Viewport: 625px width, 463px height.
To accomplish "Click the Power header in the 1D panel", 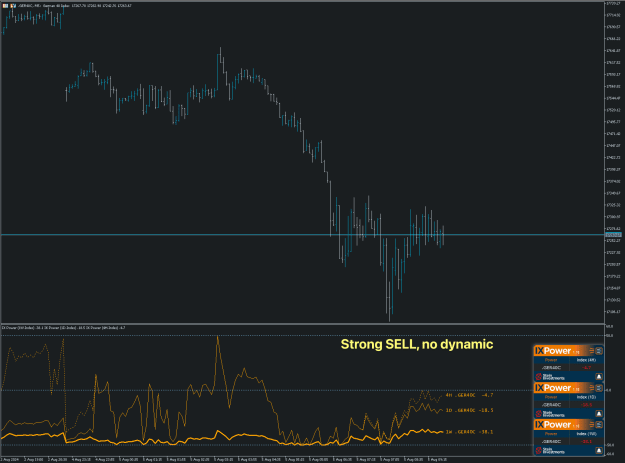I will point(551,397).
